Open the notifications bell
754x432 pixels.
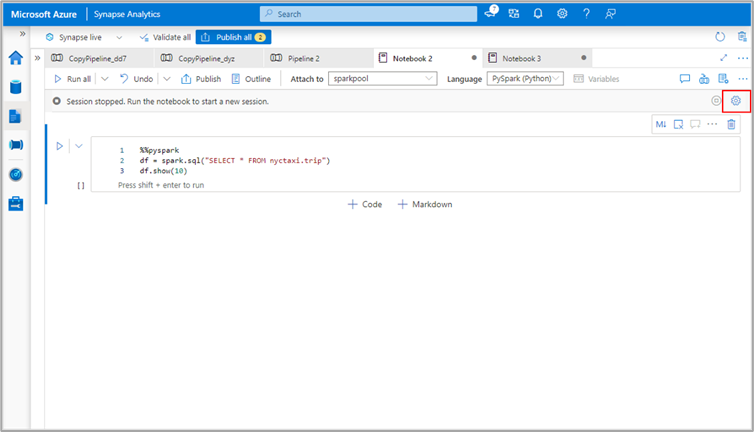[x=538, y=13]
